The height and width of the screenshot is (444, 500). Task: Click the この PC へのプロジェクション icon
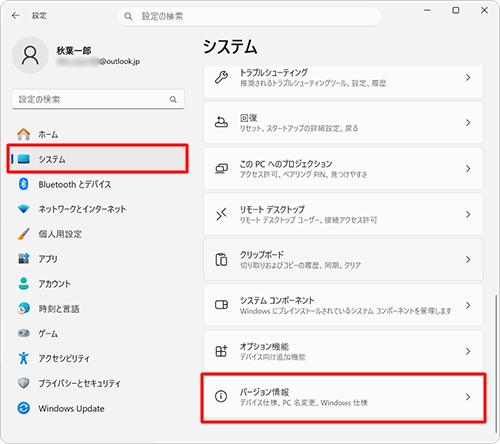221,168
